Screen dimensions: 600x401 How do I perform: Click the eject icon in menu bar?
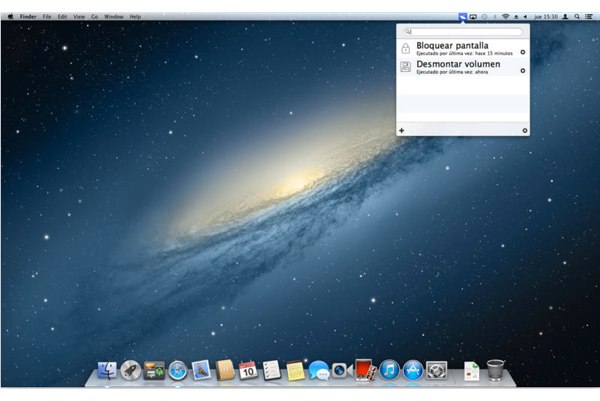[516, 16]
